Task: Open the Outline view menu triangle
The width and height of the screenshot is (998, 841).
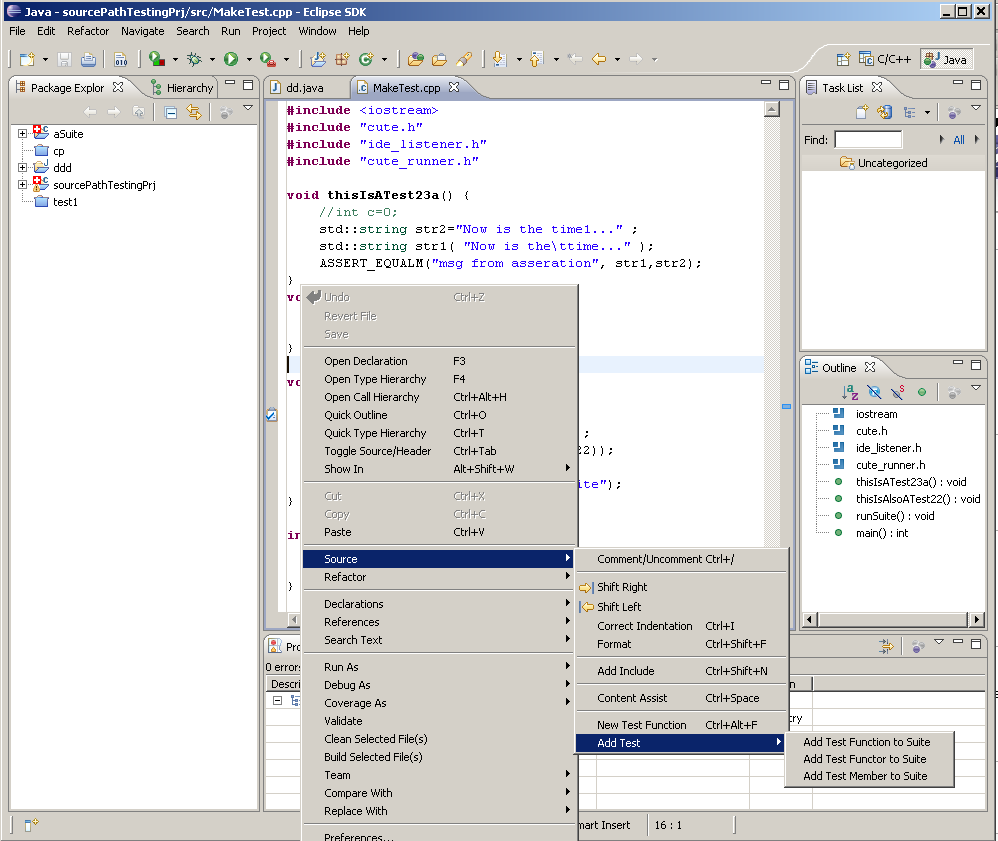Action: click(x=976, y=388)
